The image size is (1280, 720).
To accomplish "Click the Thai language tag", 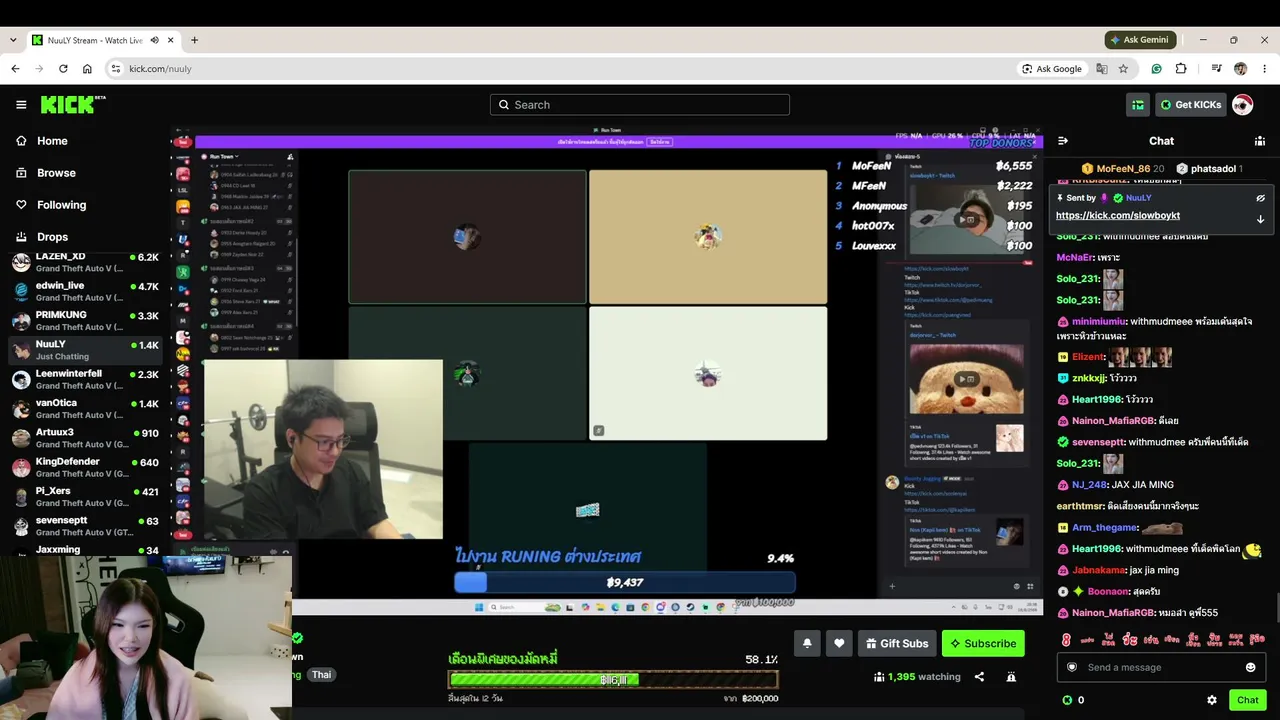I will pos(321,675).
